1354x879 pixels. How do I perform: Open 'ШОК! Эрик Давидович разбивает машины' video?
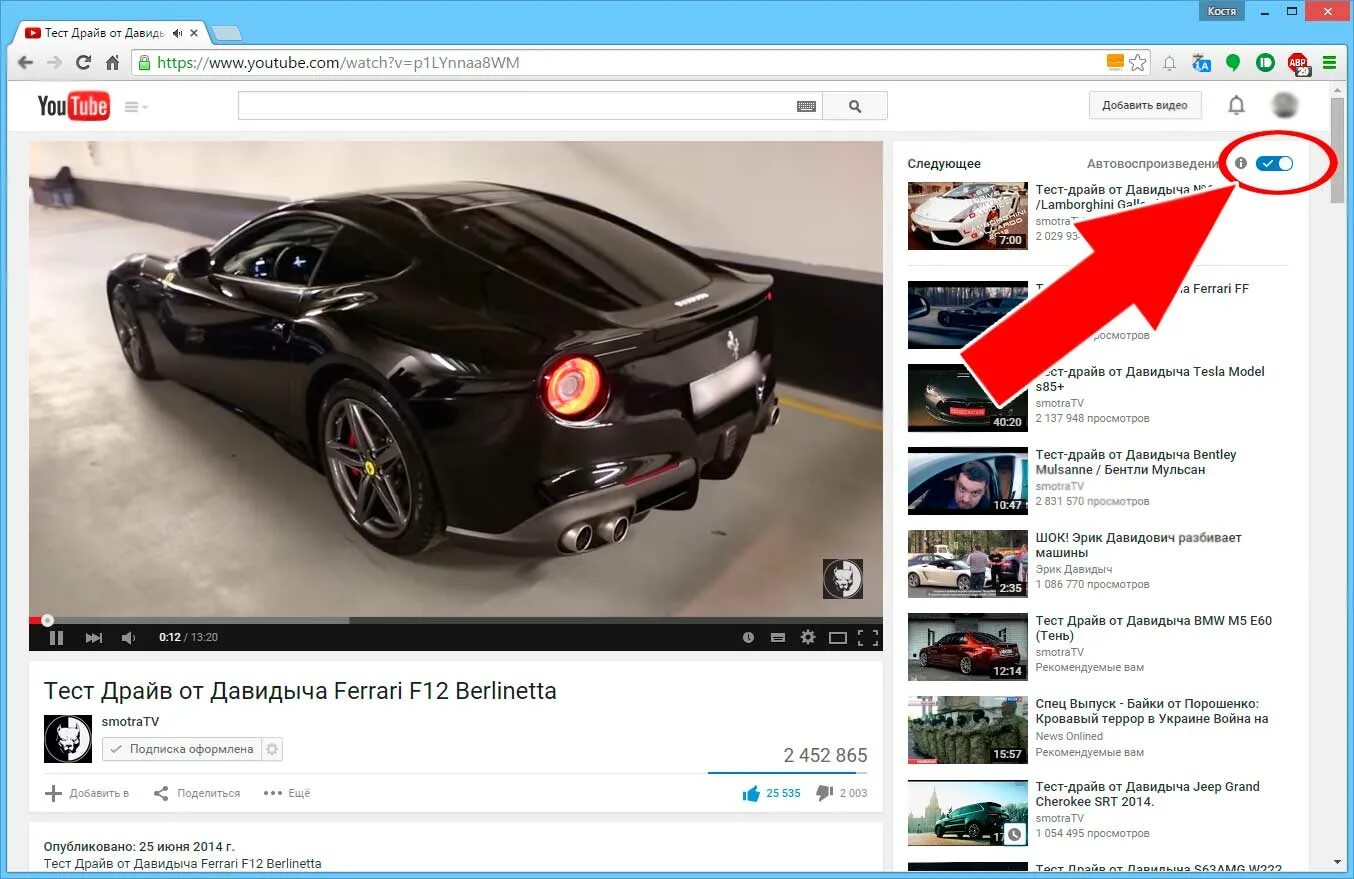click(x=1138, y=545)
